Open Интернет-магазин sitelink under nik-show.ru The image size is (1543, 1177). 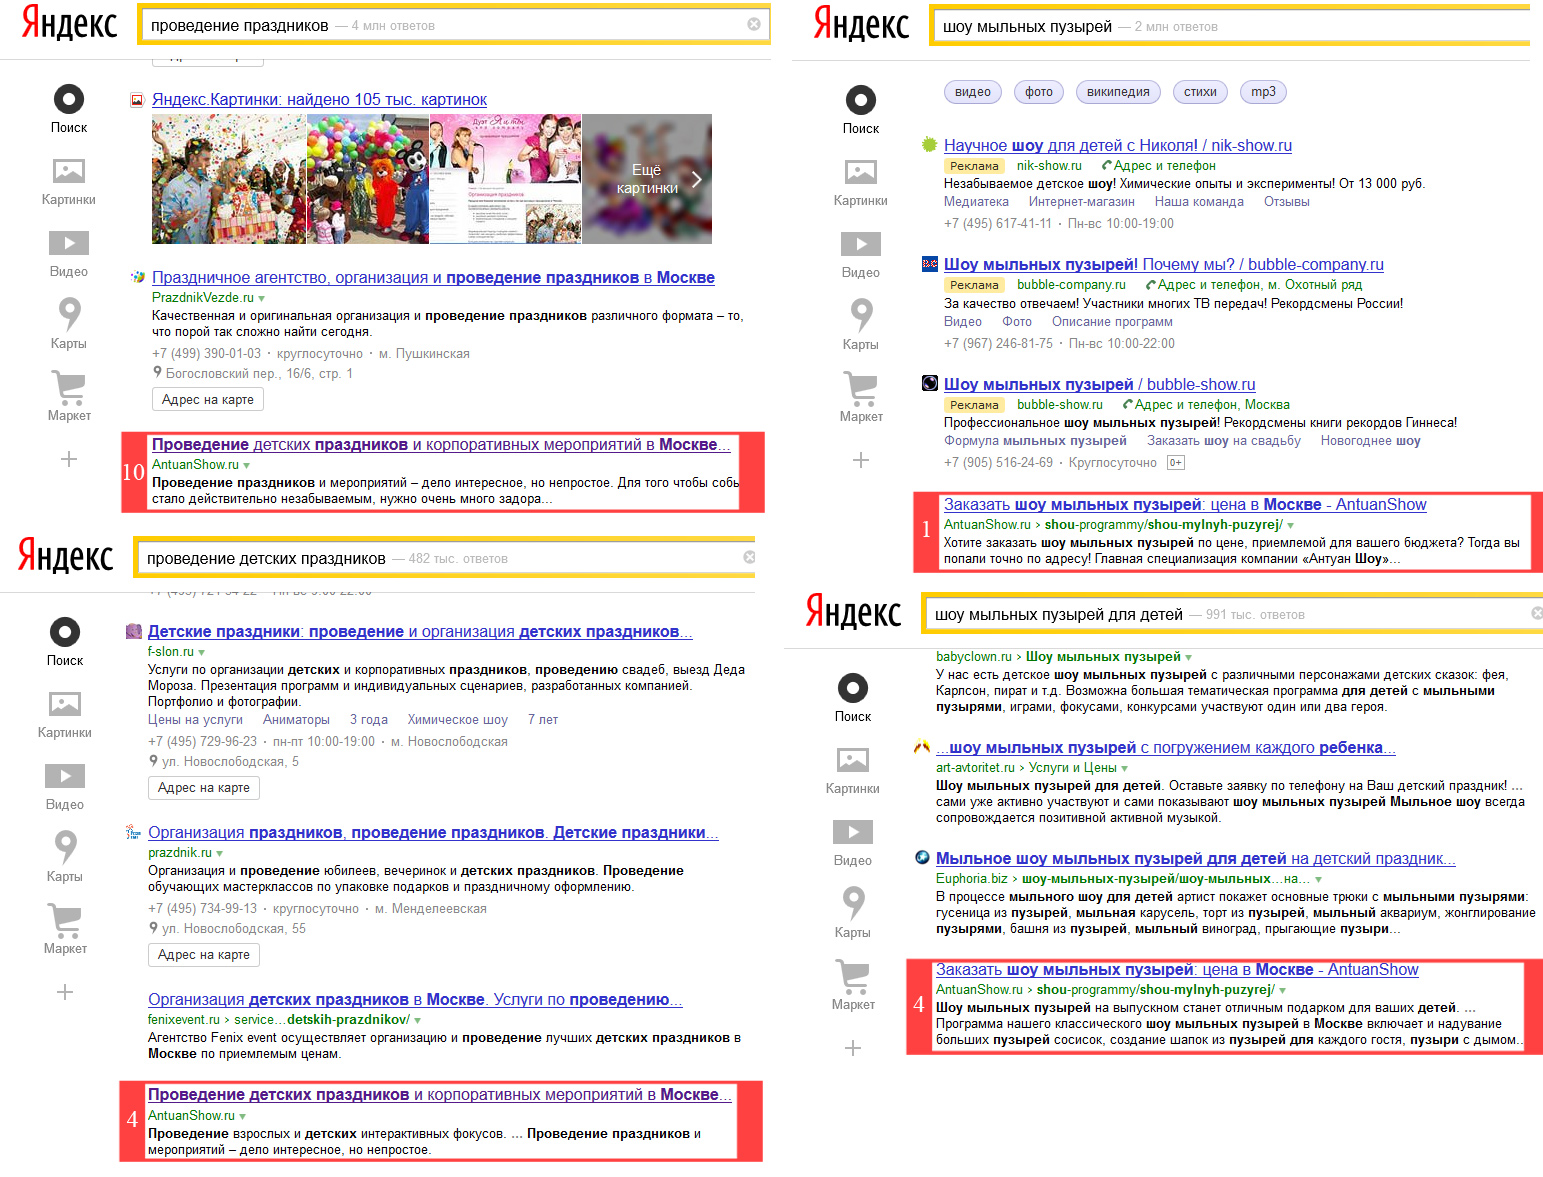(1081, 202)
